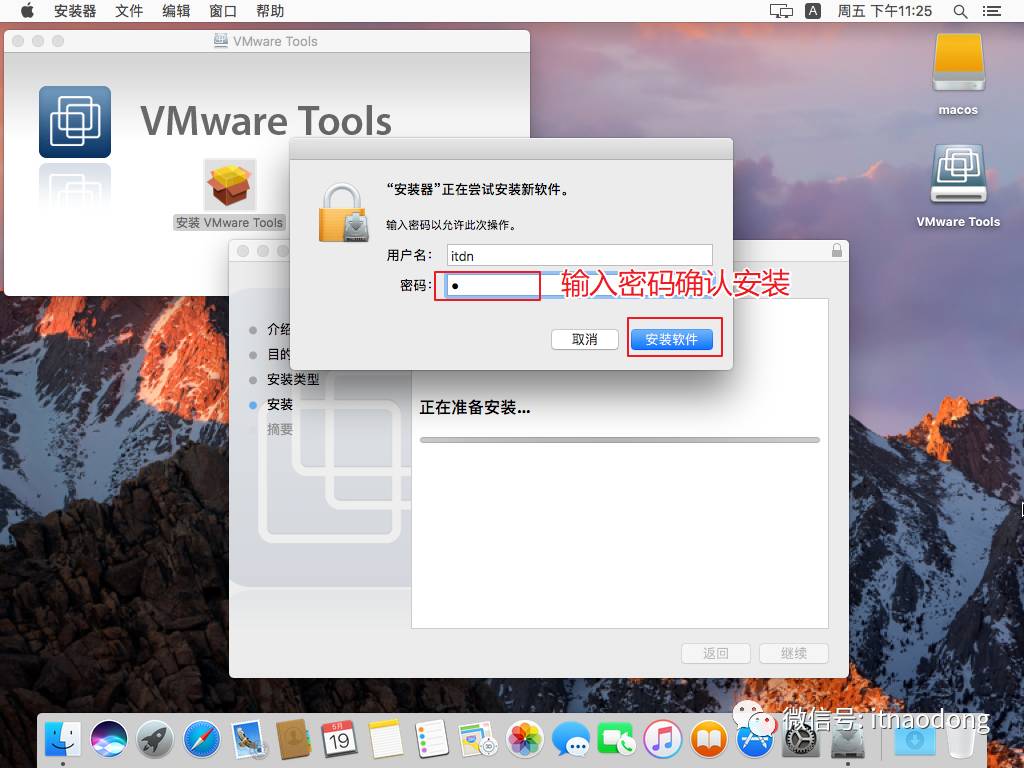1024x768 pixels.
Task: Click the VMware Tools window title
Action: (x=275, y=41)
